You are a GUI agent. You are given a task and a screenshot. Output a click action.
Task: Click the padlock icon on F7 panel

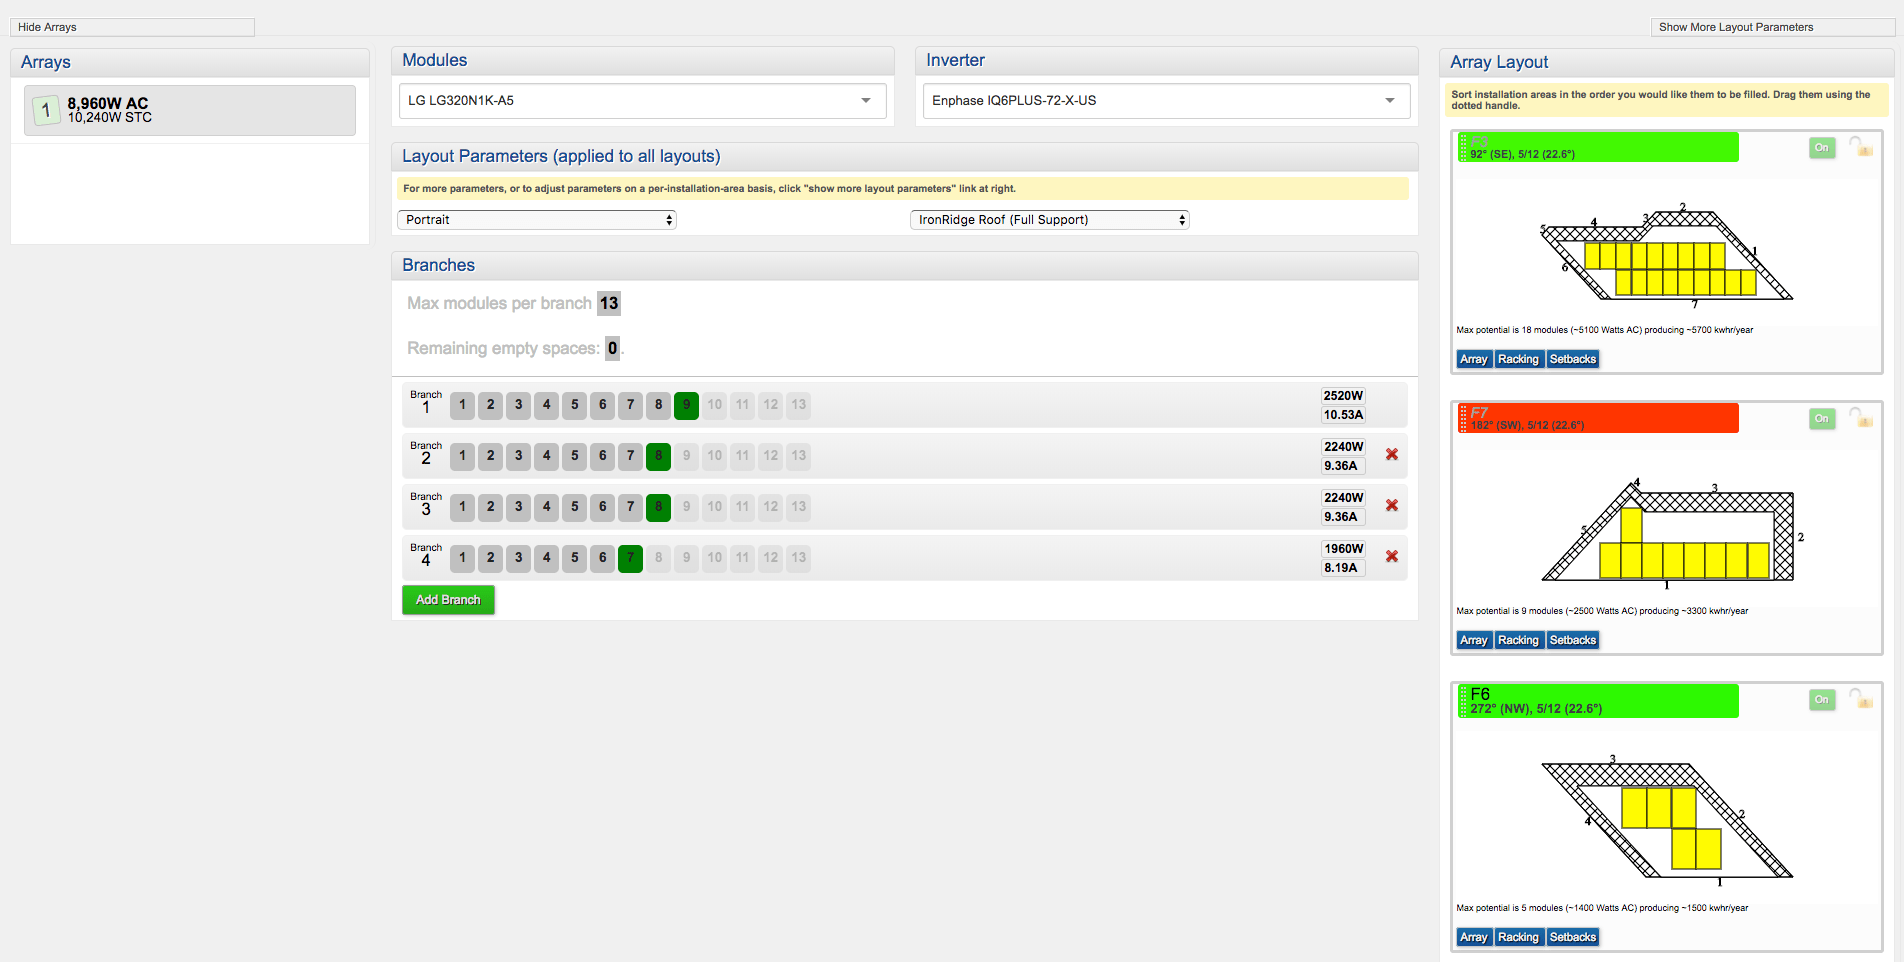pos(1860,418)
